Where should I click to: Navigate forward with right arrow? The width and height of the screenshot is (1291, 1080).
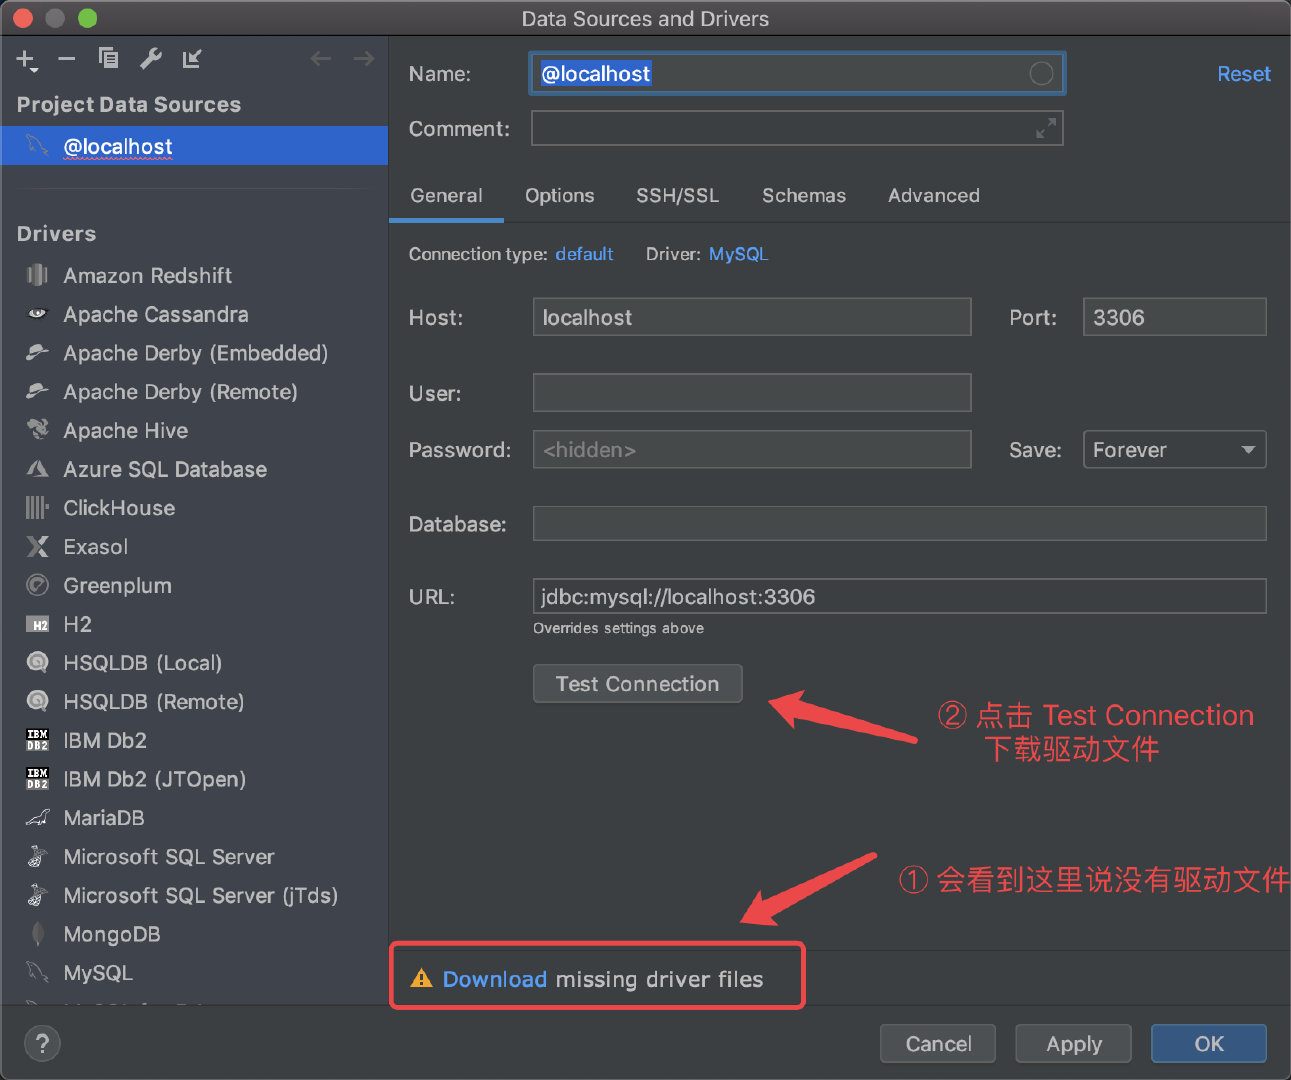pyautogui.click(x=364, y=59)
